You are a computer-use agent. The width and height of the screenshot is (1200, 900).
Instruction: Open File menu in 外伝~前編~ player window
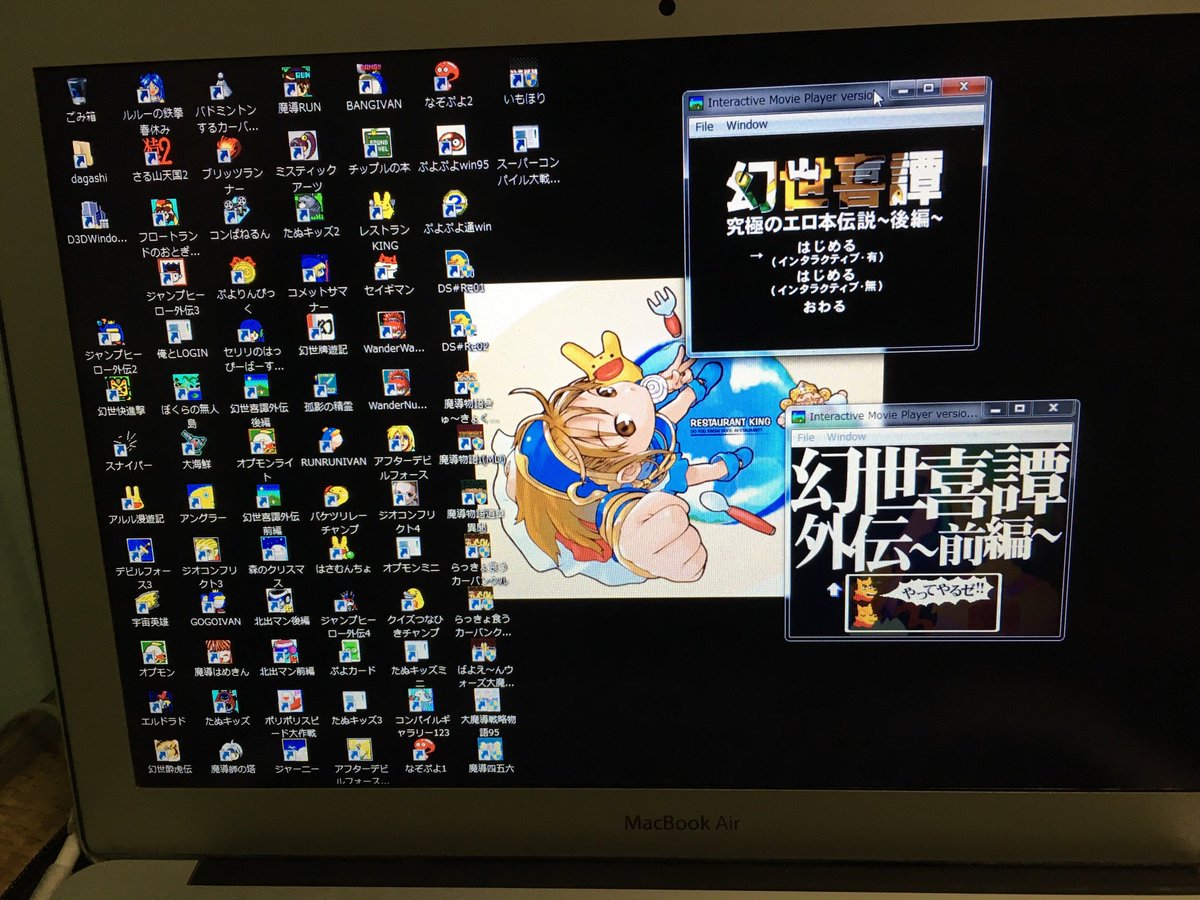tap(805, 437)
